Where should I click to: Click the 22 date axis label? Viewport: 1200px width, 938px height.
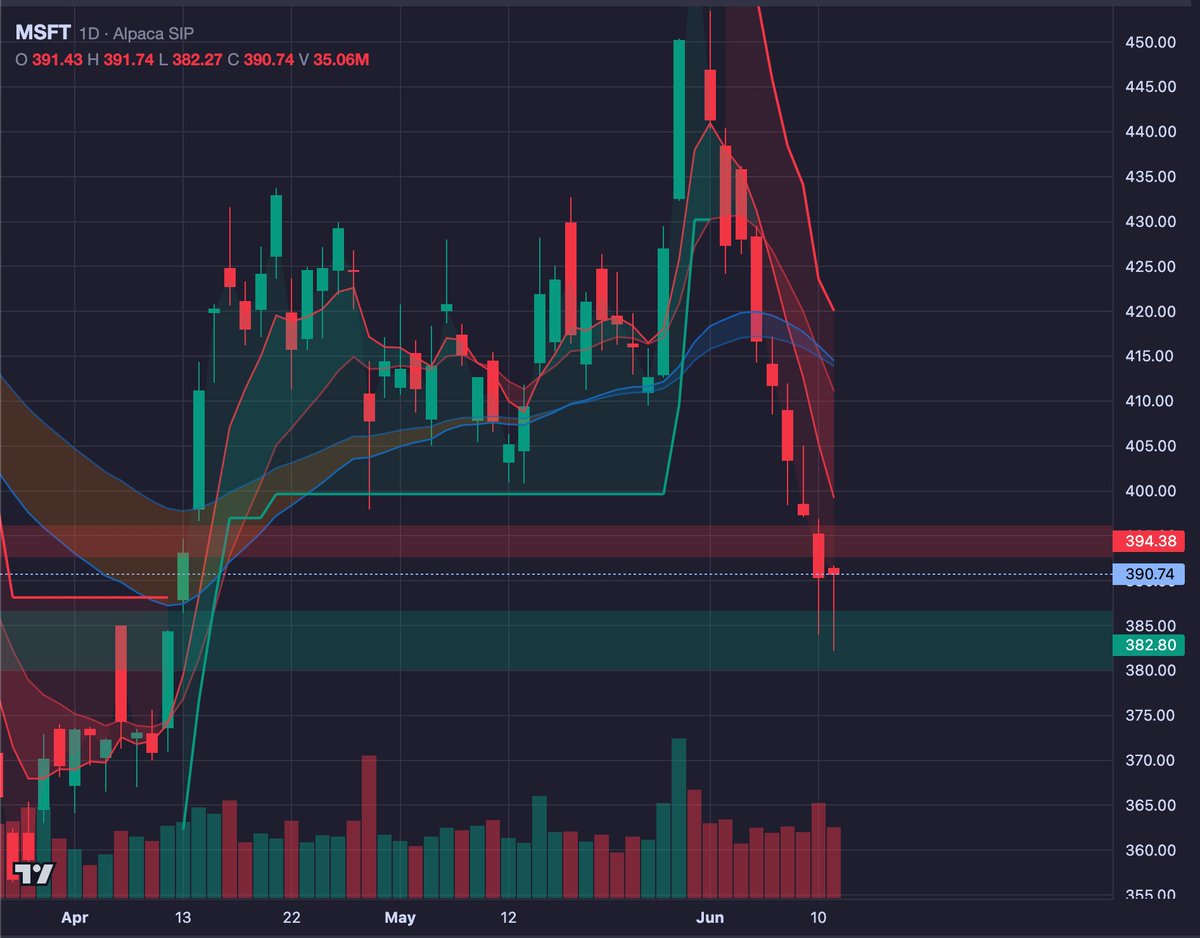(x=292, y=917)
